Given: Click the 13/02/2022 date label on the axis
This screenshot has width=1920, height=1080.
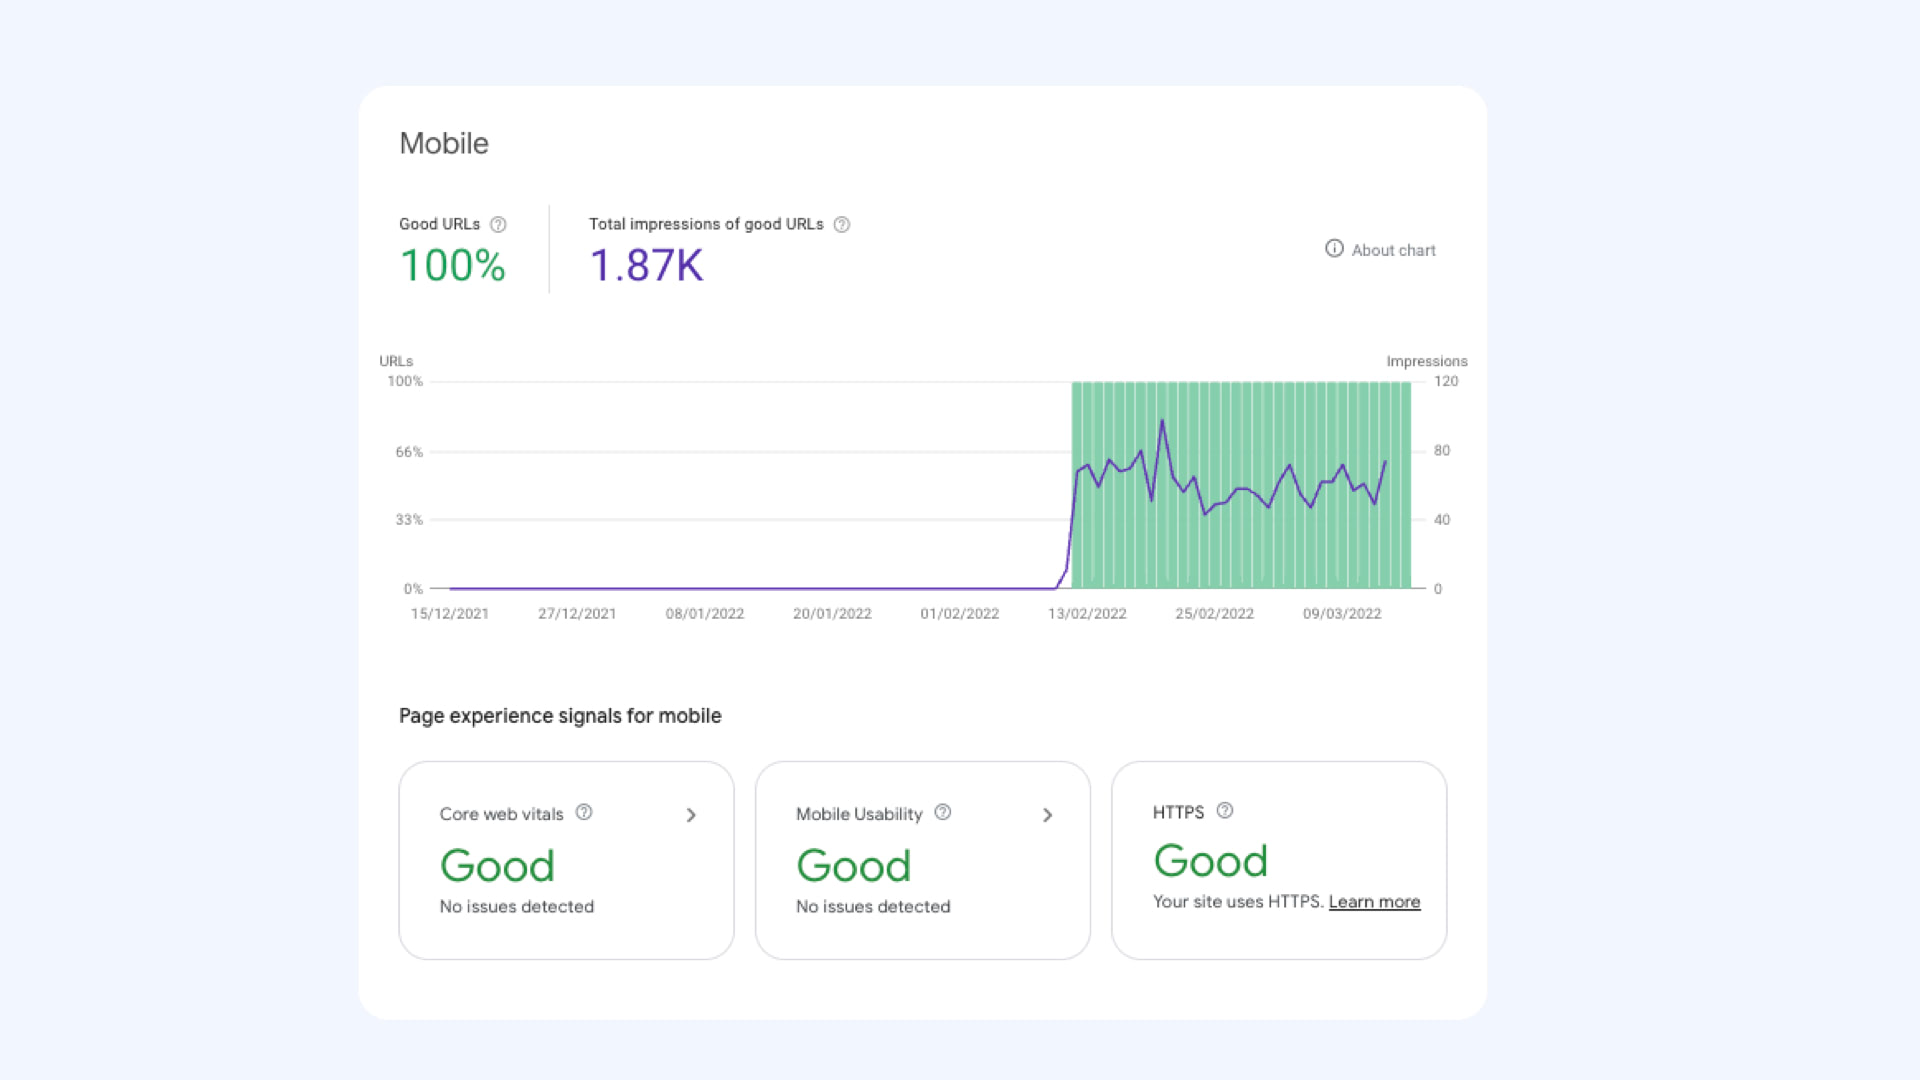Looking at the screenshot, I should (x=1086, y=613).
